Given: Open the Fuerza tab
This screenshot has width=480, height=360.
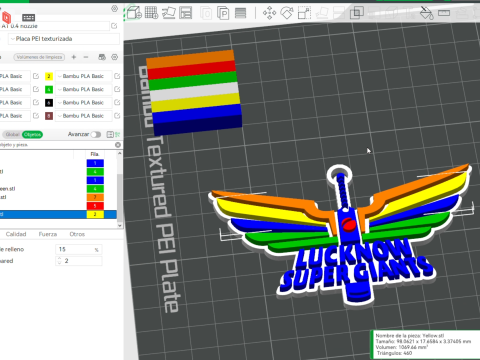Looking at the screenshot, I should coord(48,234).
